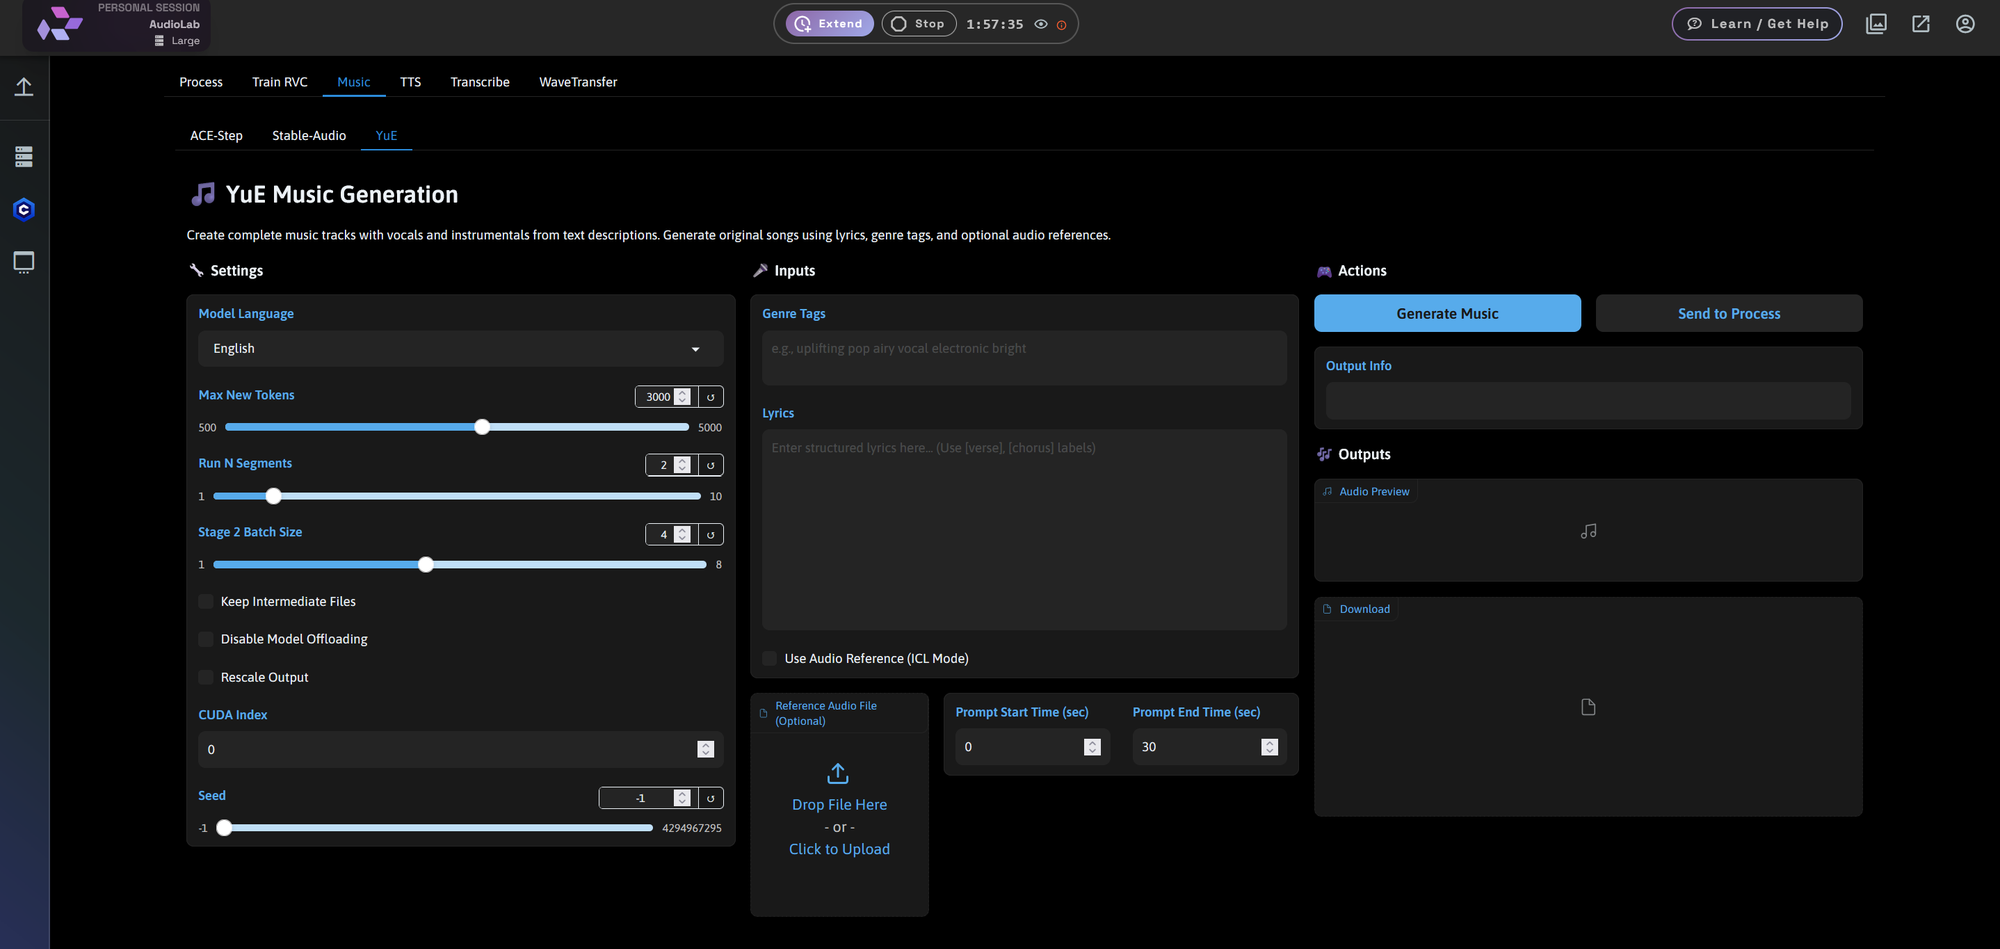Check Disable Model Offloading

205,638
